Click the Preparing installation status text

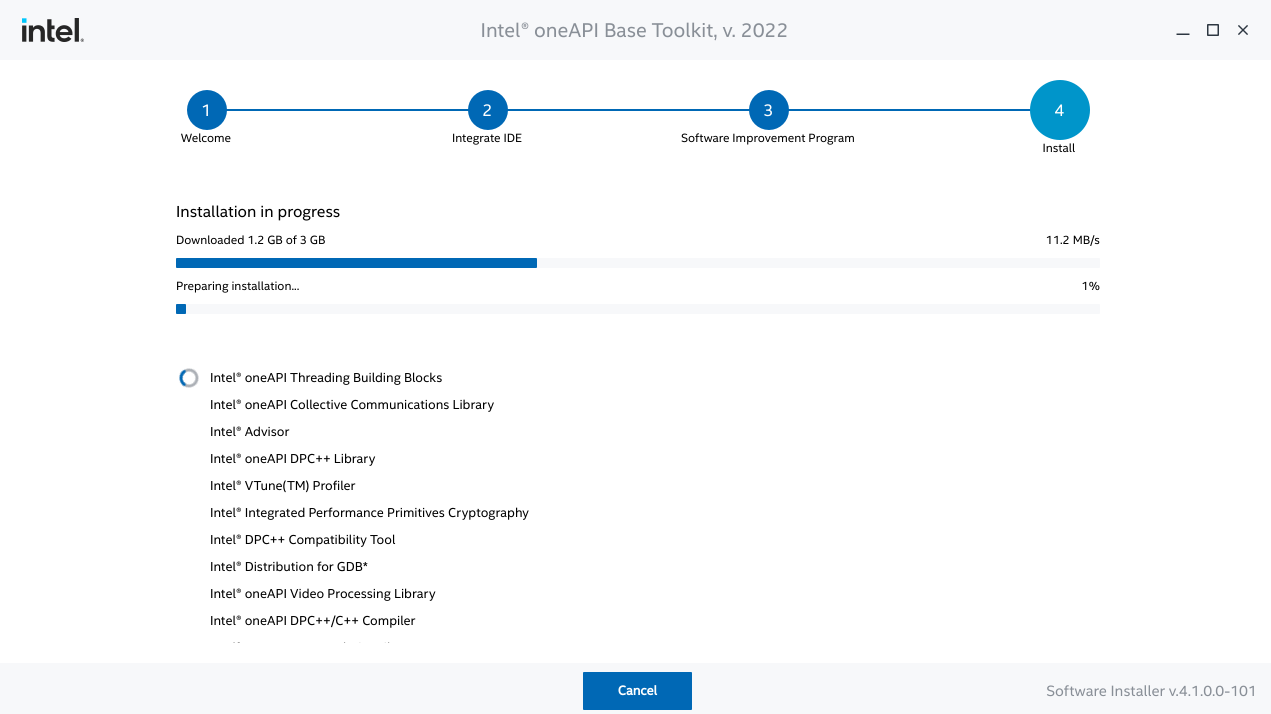click(x=238, y=286)
